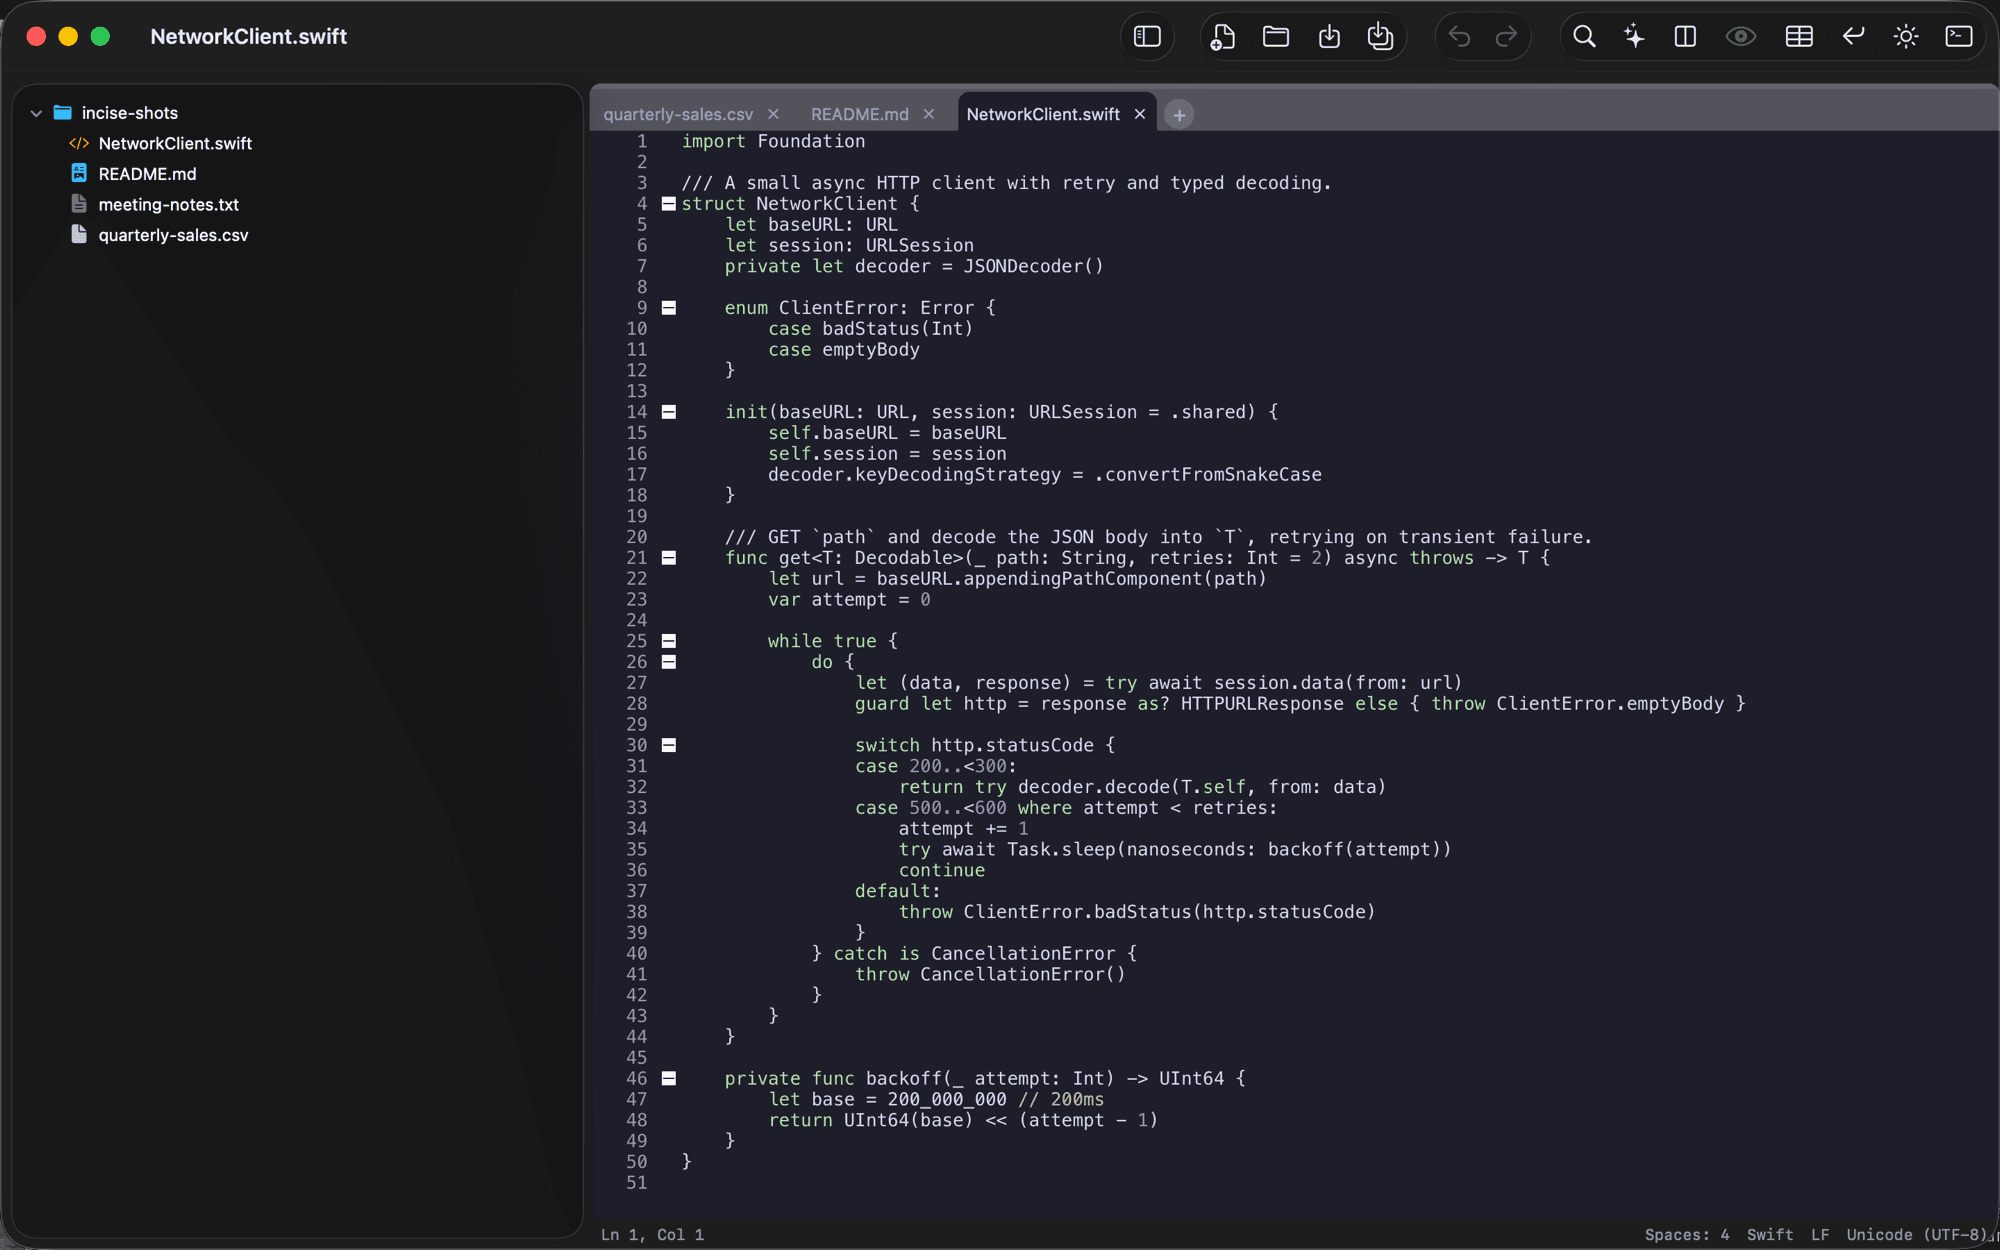Change indentation via Spaces: 4
Screen dimensions: 2000x1250
coord(1687,1235)
